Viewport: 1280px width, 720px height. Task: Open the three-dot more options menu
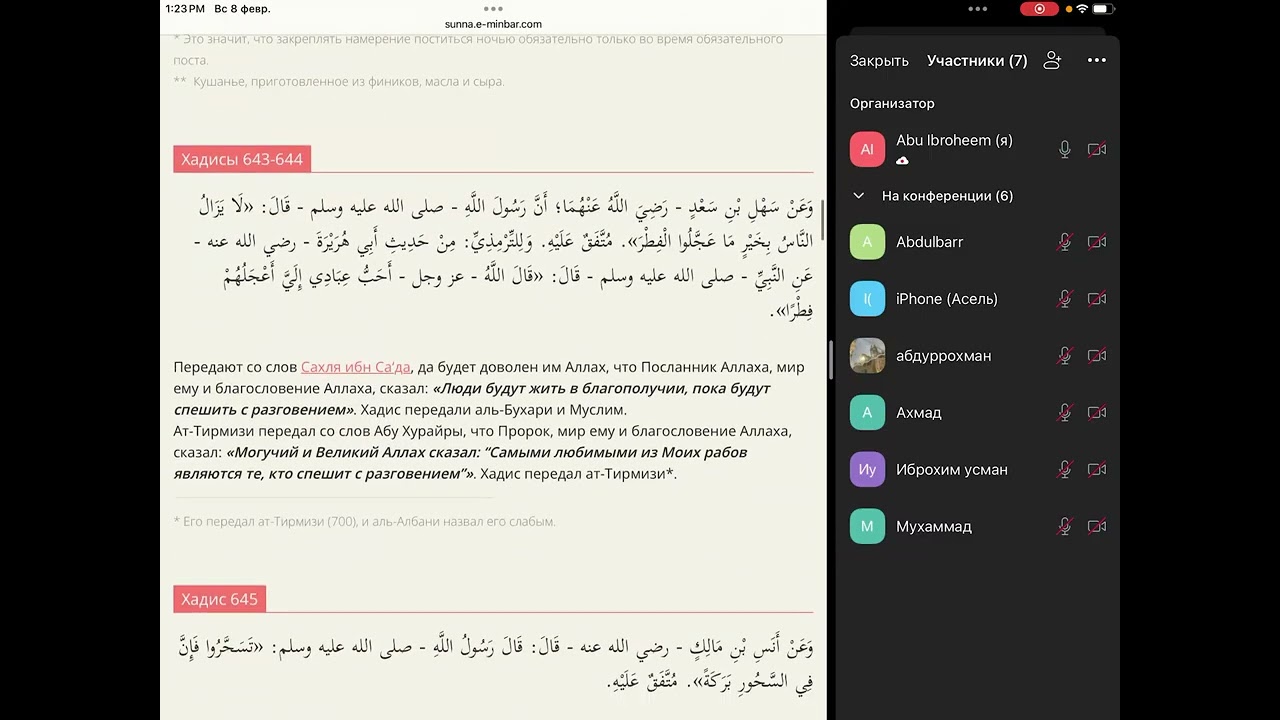tap(1097, 60)
